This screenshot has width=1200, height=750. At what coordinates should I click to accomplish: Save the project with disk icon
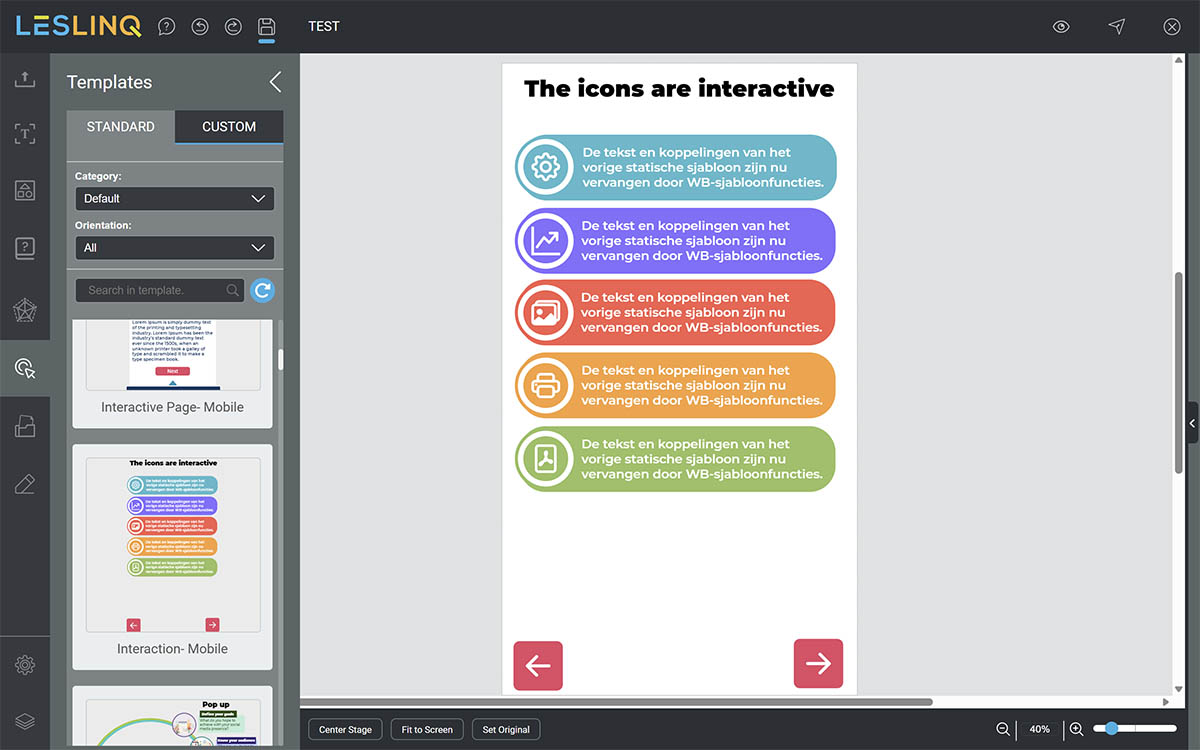click(x=266, y=27)
